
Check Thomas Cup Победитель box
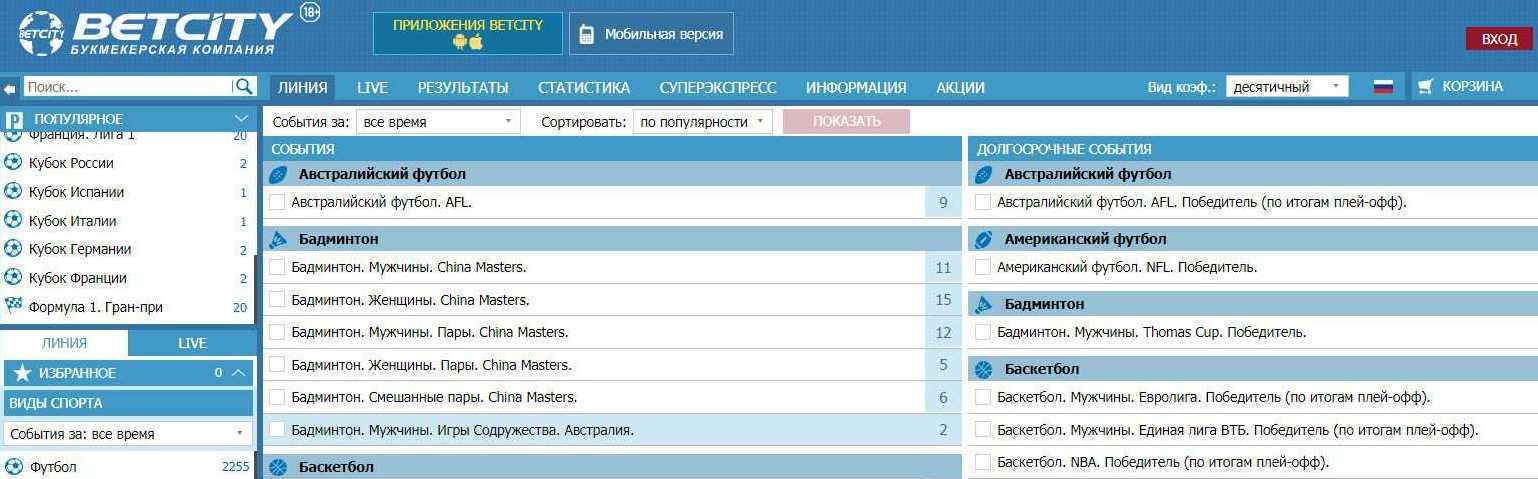[x=983, y=332]
